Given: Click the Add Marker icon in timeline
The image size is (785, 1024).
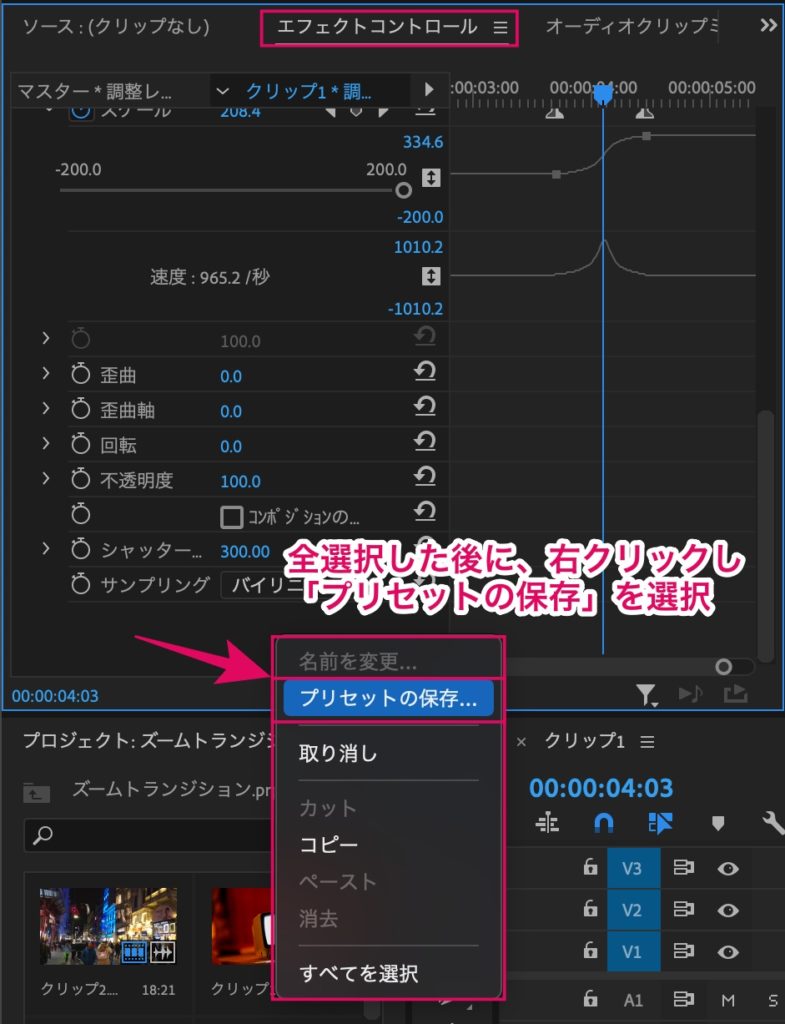Looking at the screenshot, I should point(718,824).
